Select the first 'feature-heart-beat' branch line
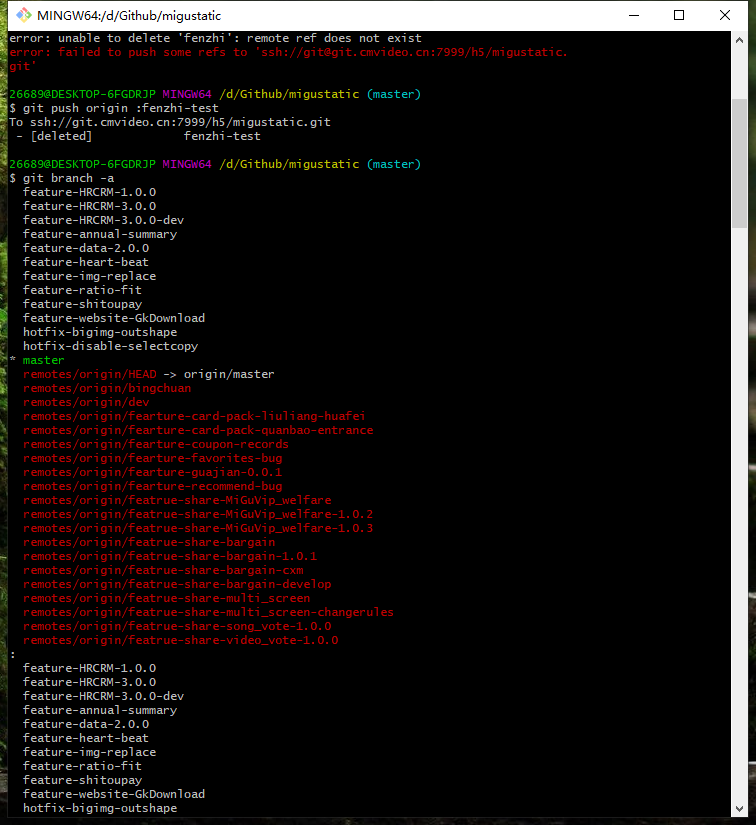The image size is (756, 825). coord(86,262)
